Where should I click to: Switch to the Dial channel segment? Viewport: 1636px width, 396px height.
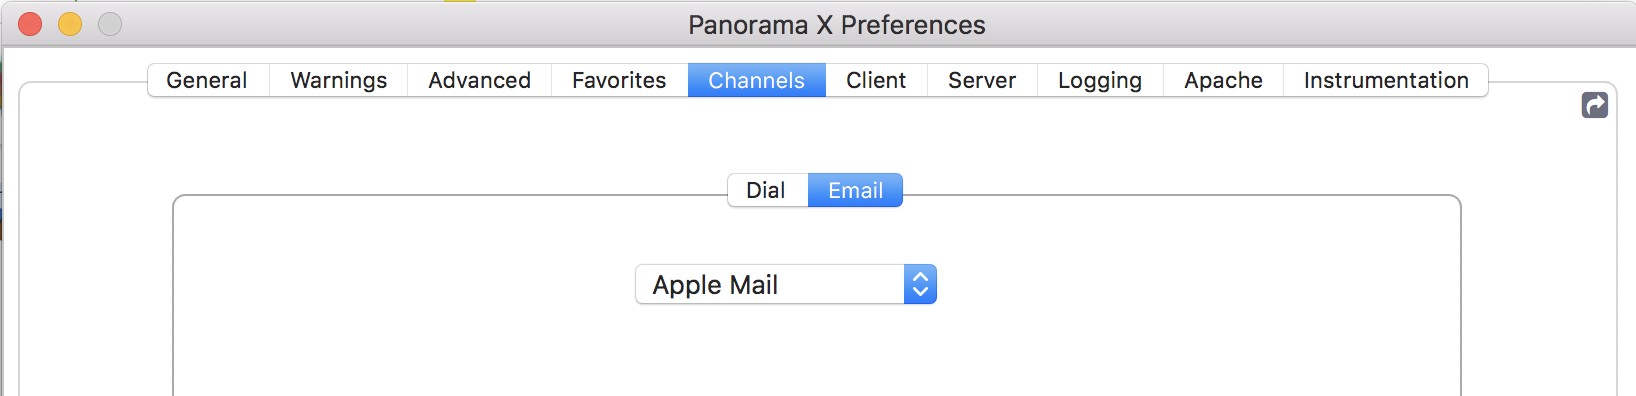point(767,190)
